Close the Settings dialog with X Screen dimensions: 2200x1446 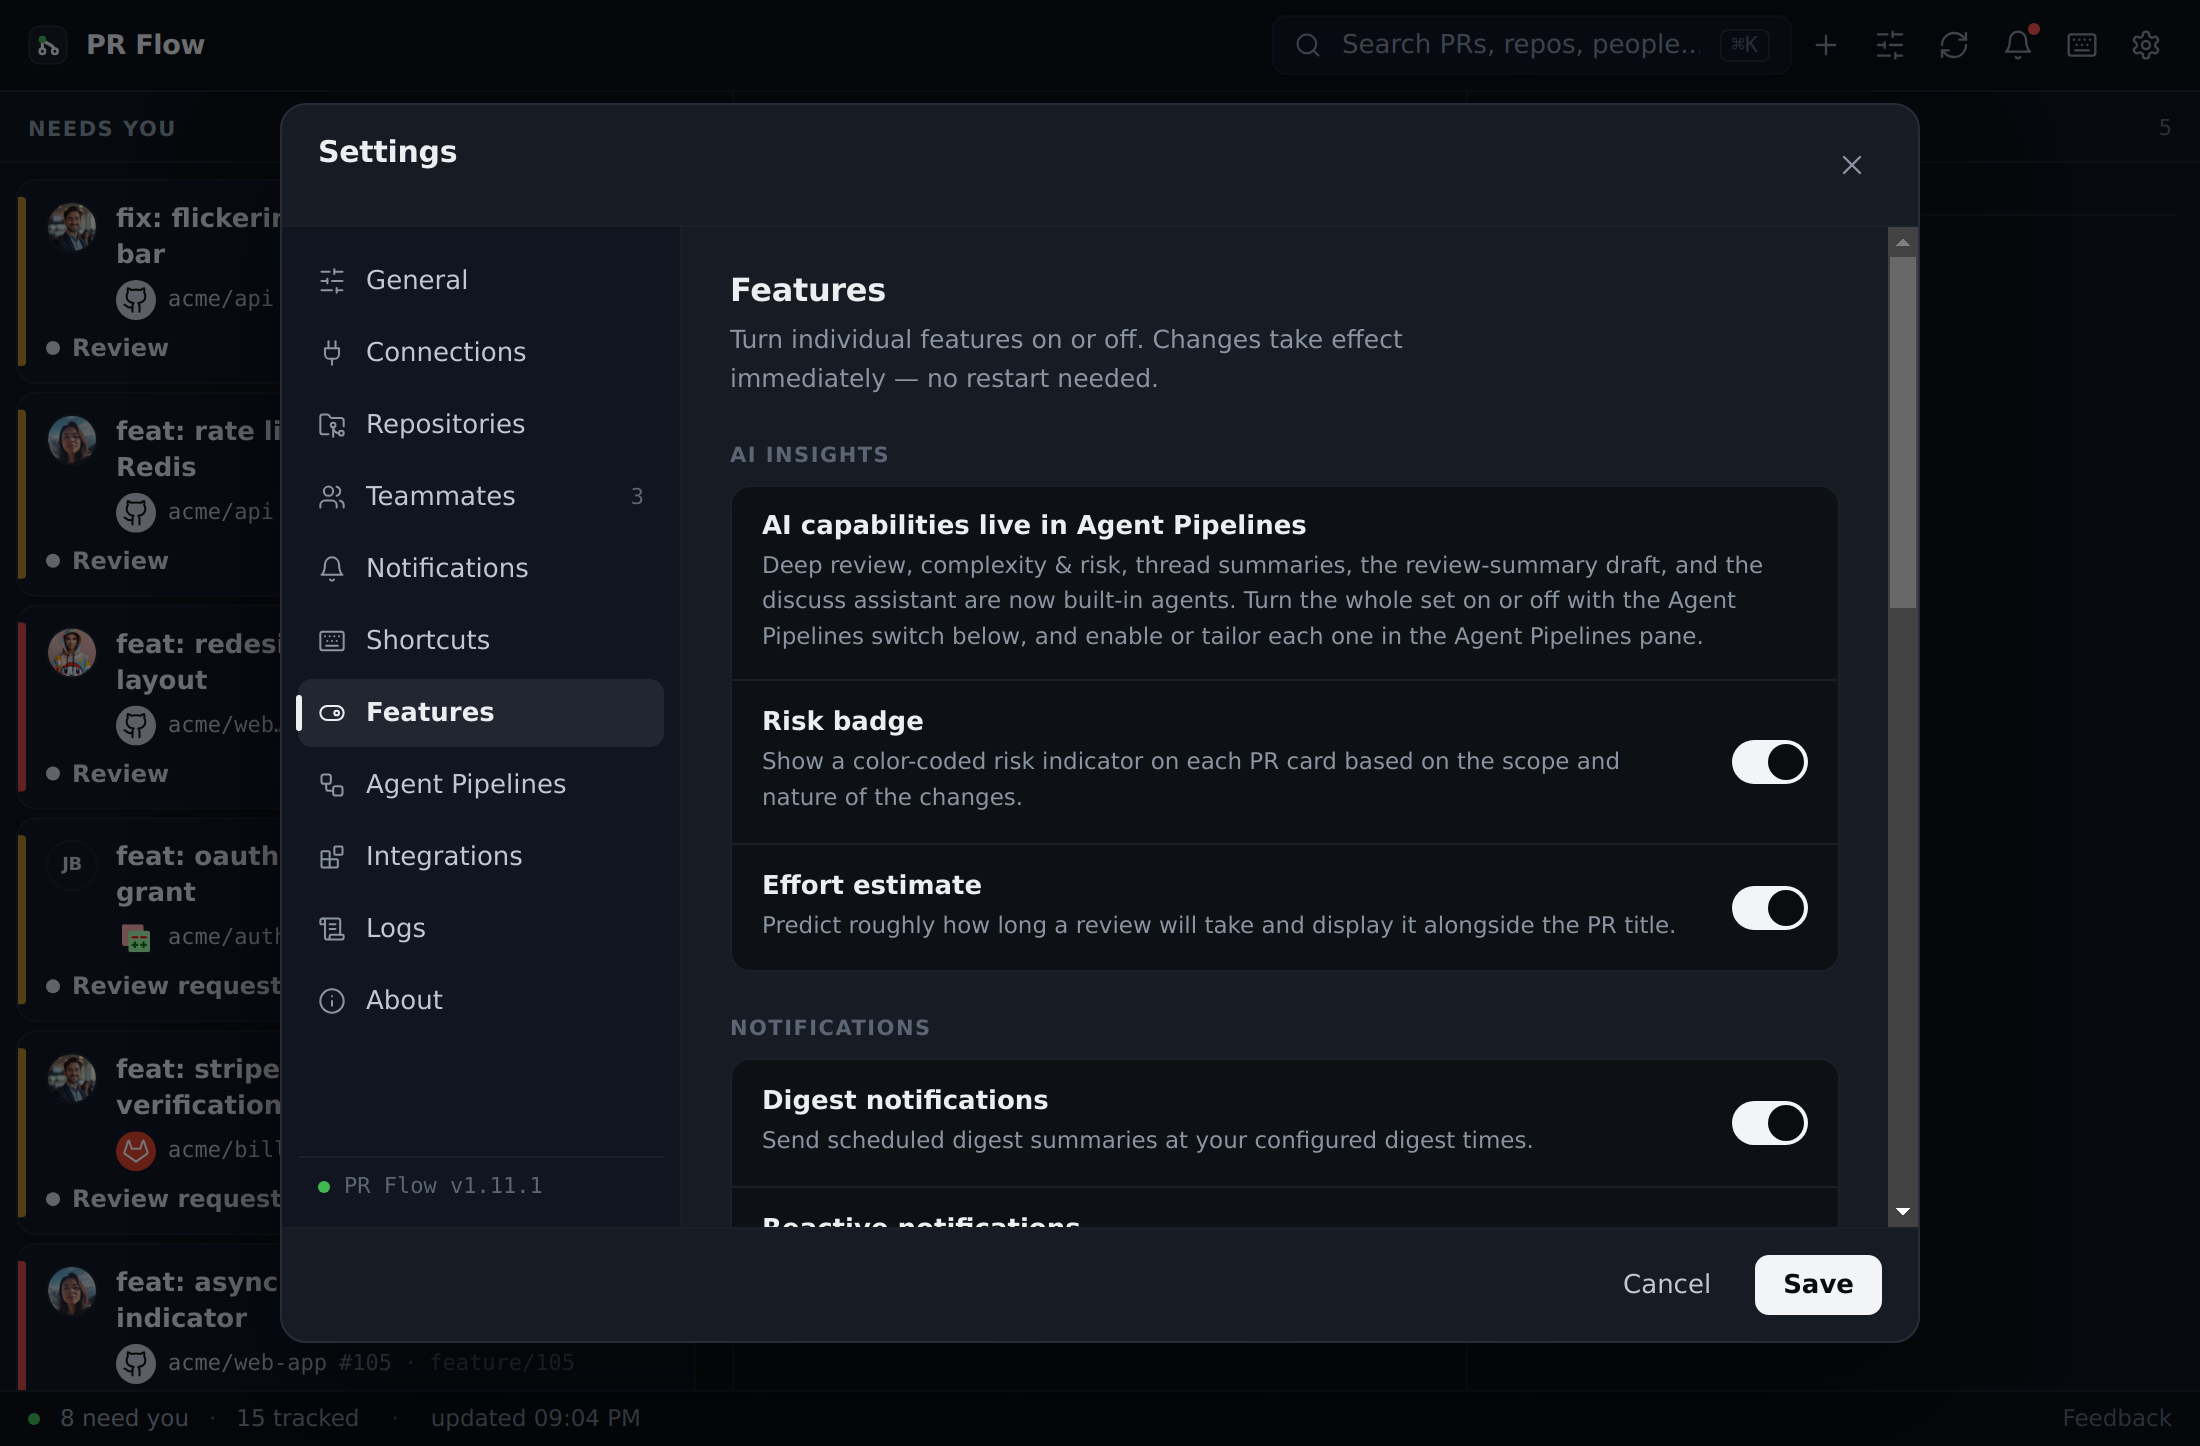[1852, 165]
